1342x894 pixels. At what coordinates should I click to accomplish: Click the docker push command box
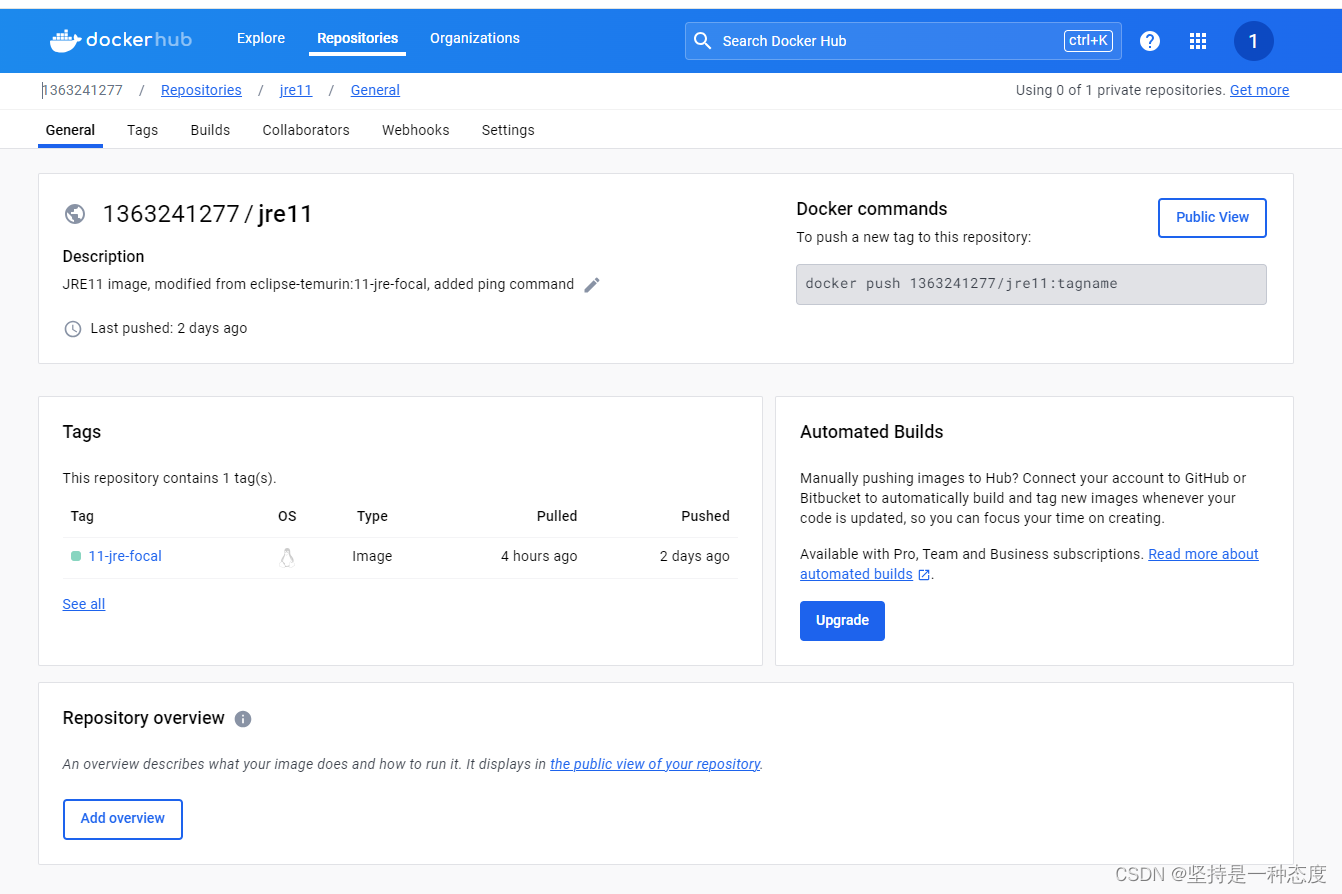point(1031,284)
